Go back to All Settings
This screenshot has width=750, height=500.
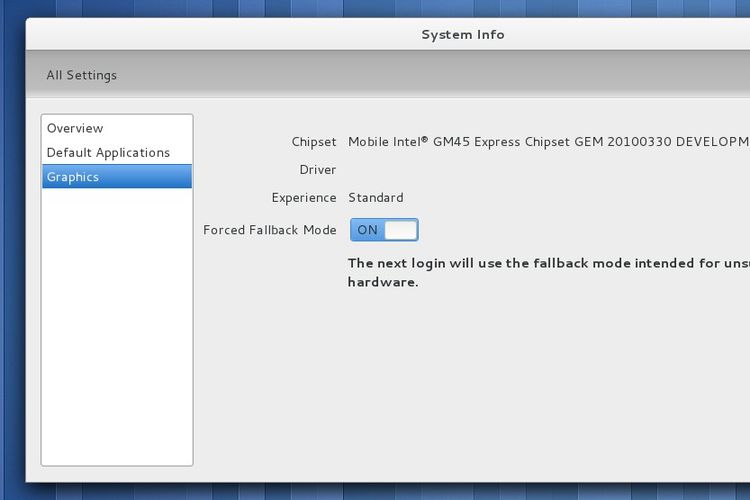tap(81, 75)
